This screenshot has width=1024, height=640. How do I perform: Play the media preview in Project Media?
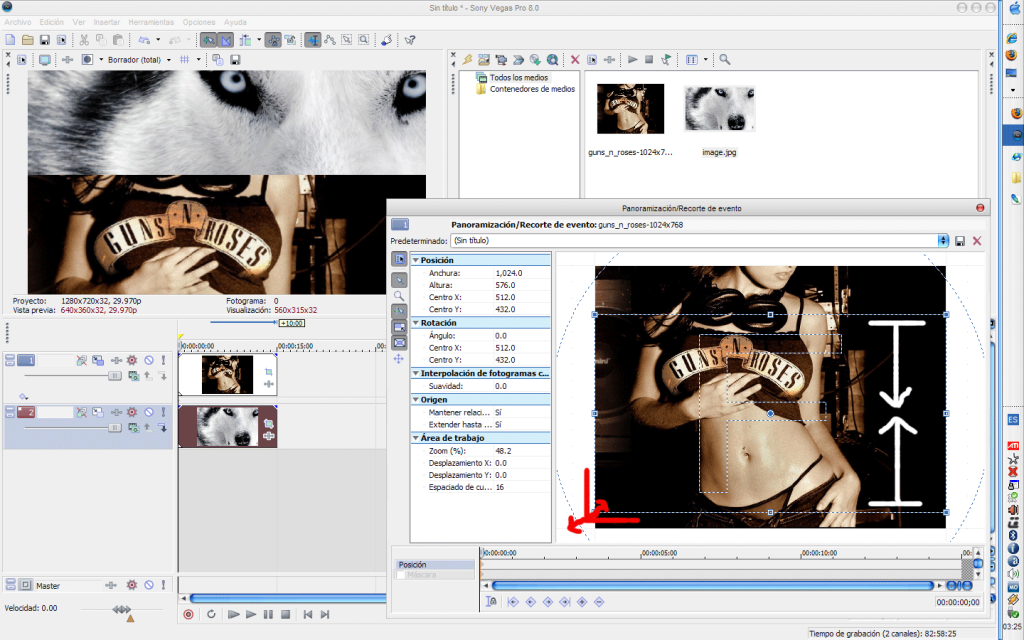632,60
